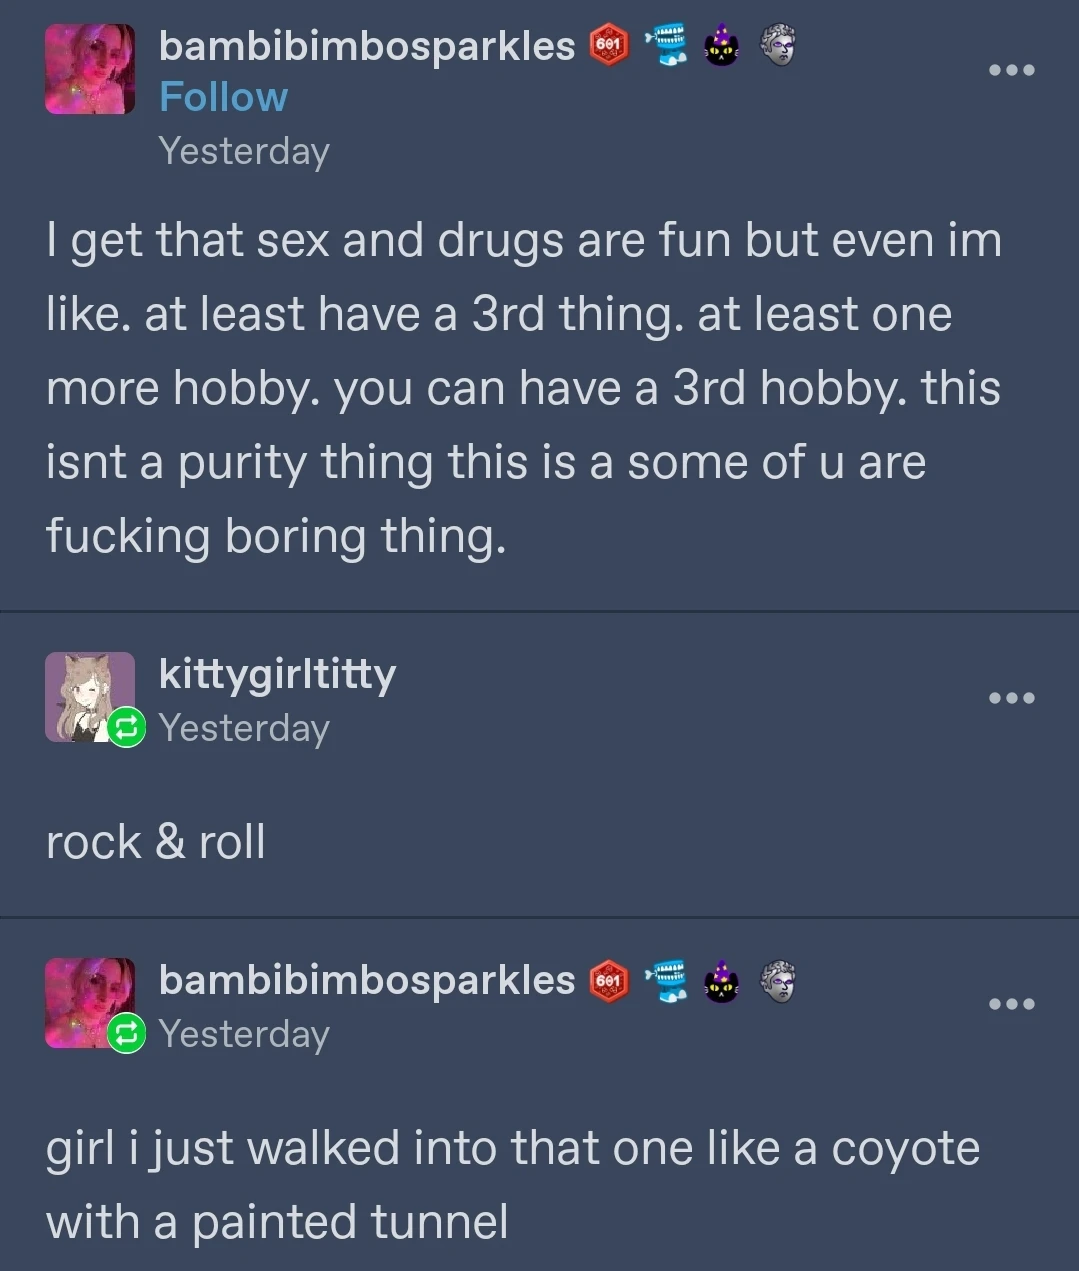The height and width of the screenshot is (1271, 1079).
Task: Click the statue head badge on the top post
Action: [x=777, y=46]
